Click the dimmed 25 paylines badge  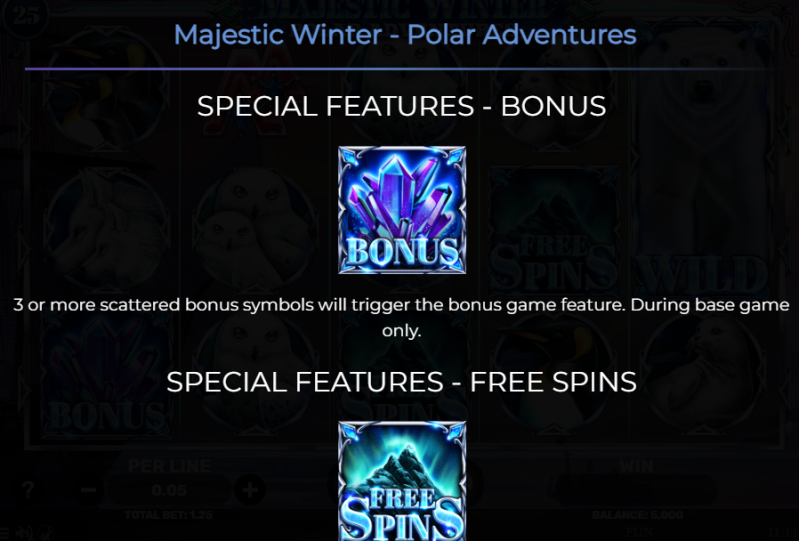(25, 15)
